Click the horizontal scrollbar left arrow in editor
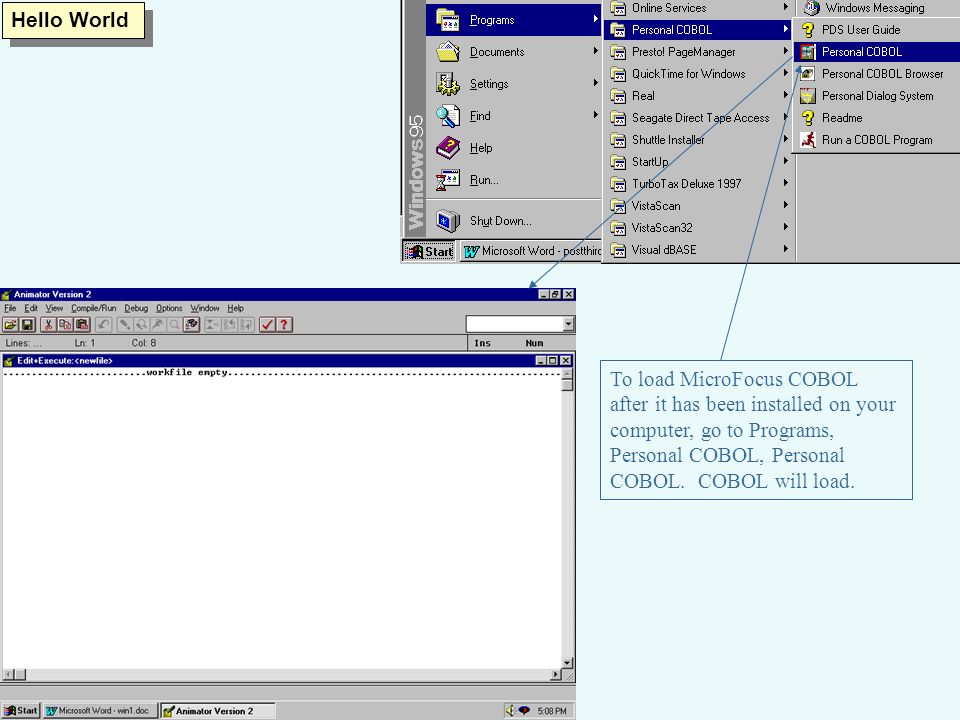The height and width of the screenshot is (720, 960). pos(8,674)
